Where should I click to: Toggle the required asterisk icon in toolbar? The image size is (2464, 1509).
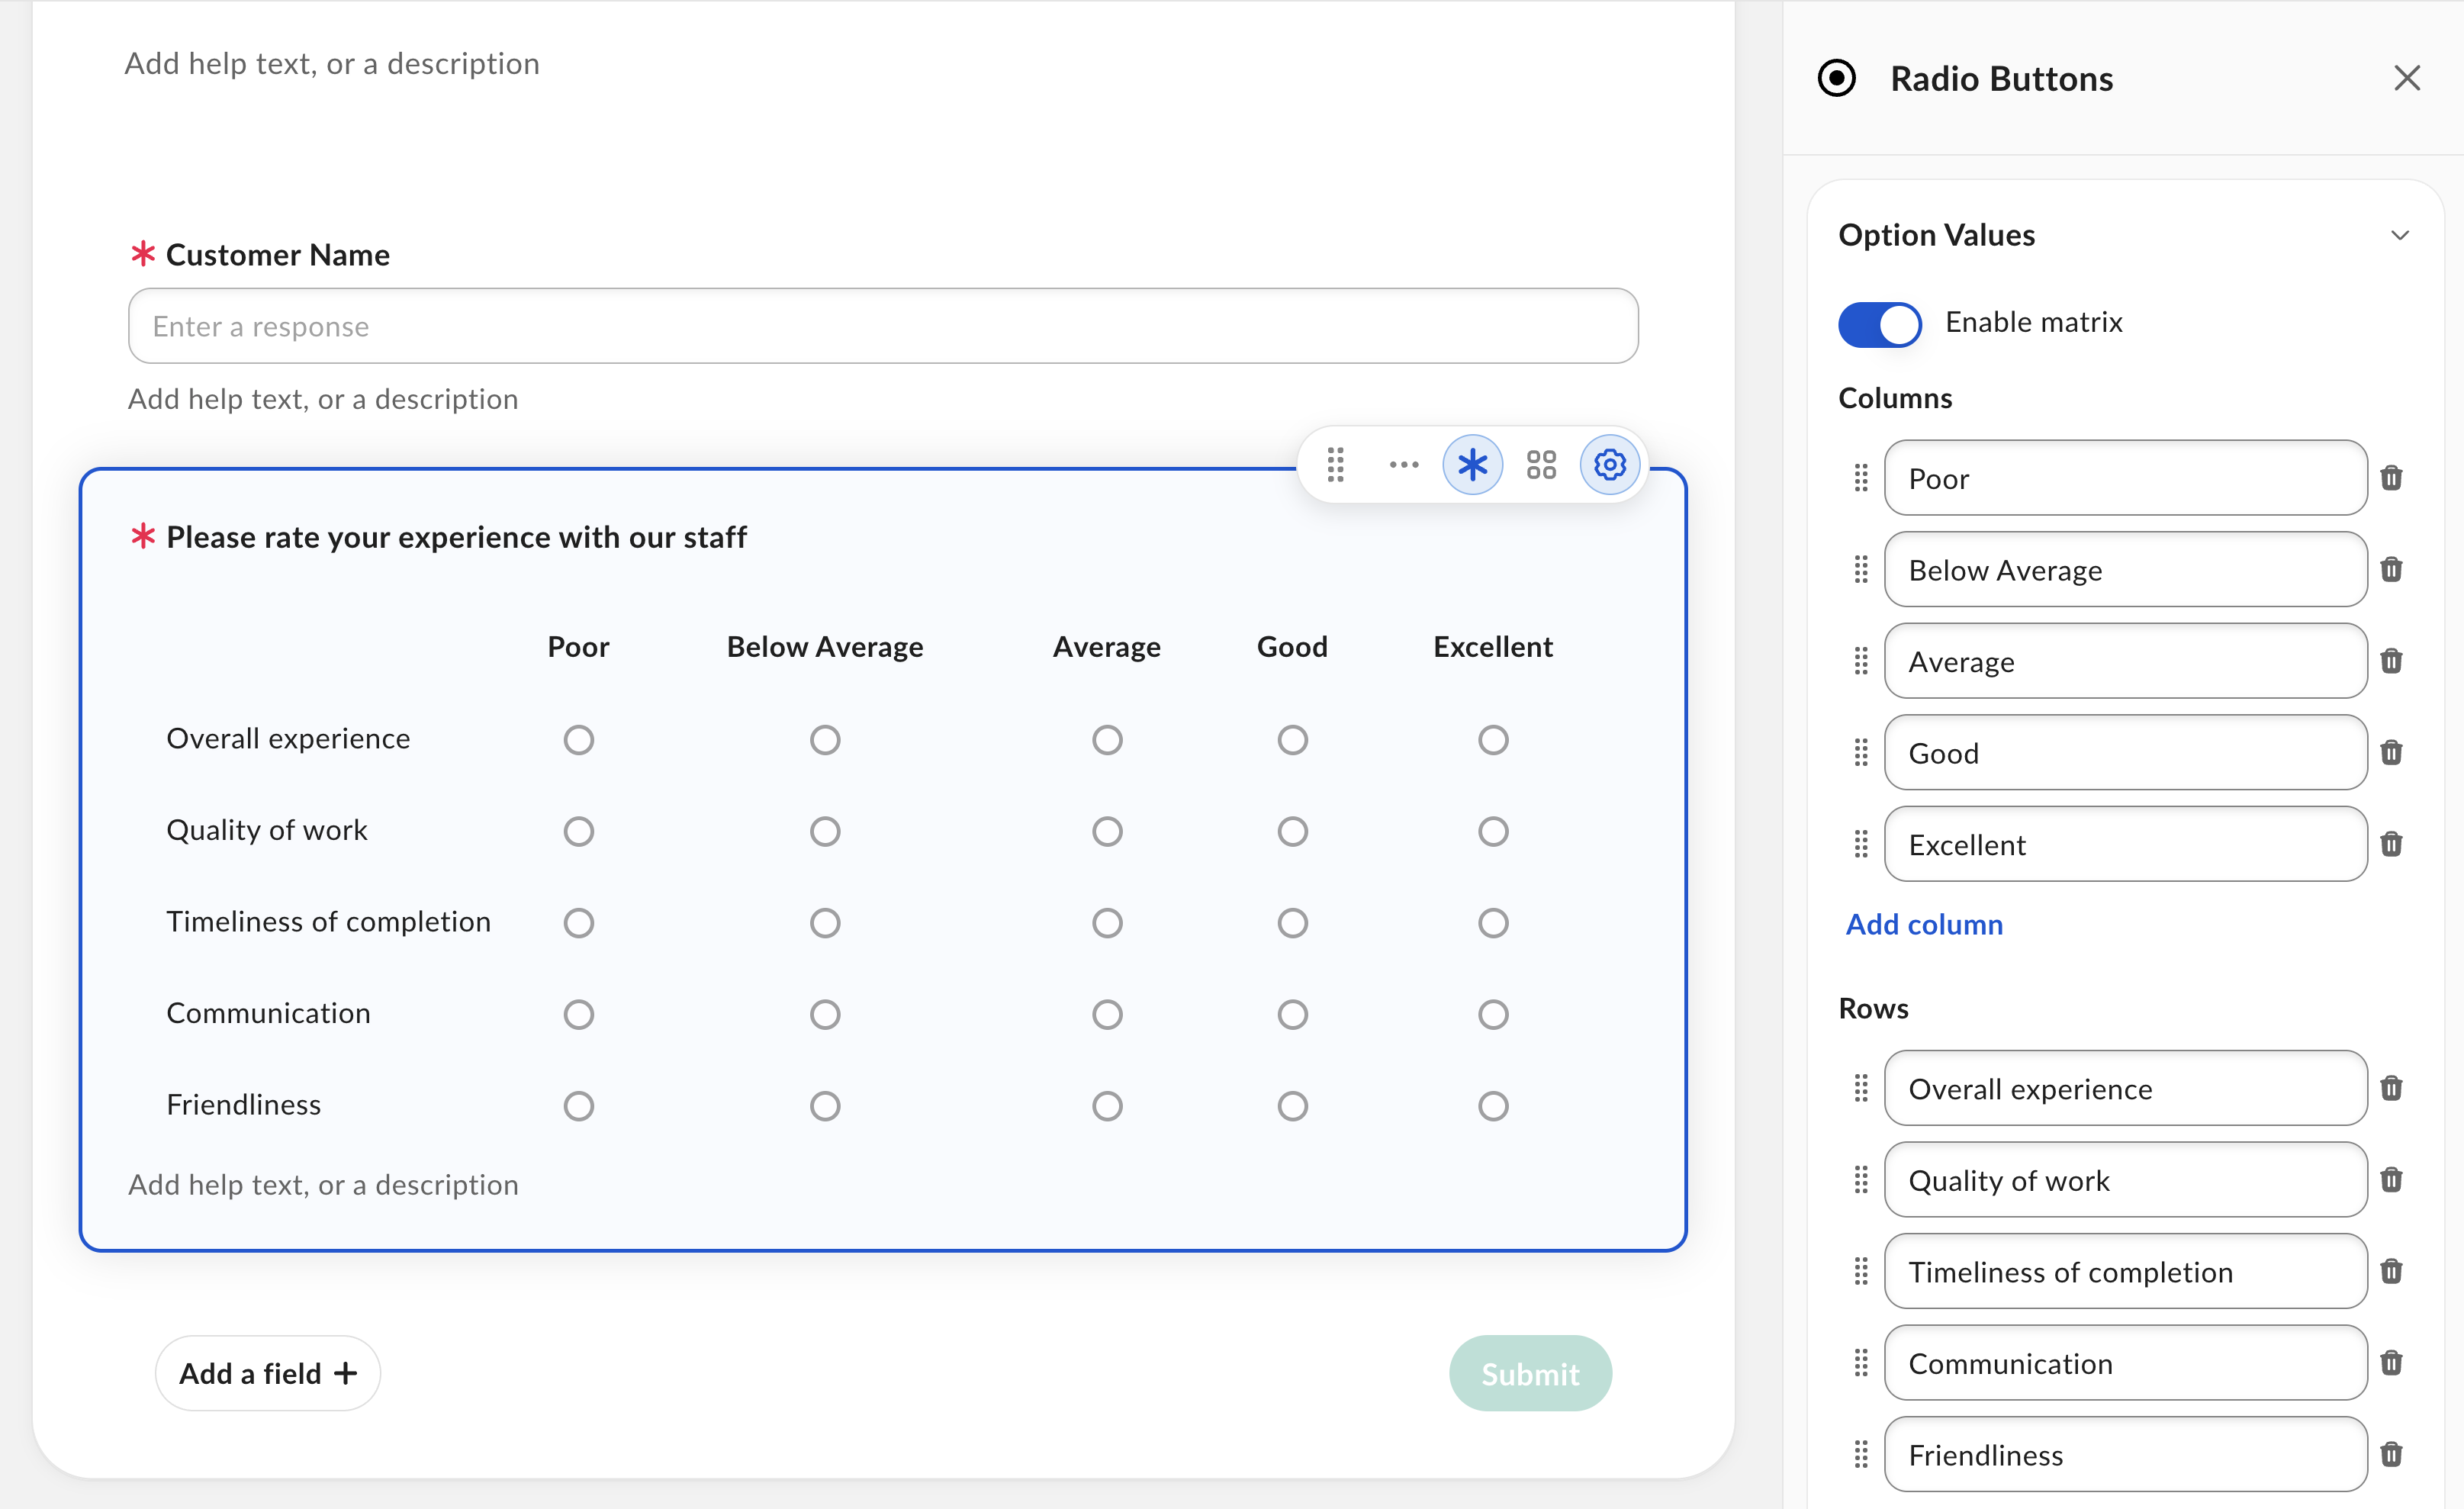(1472, 465)
